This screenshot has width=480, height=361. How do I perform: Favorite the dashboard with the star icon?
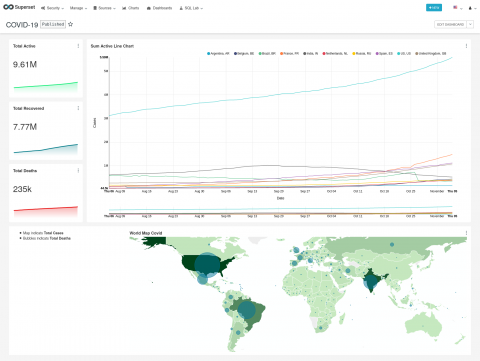pos(71,24)
